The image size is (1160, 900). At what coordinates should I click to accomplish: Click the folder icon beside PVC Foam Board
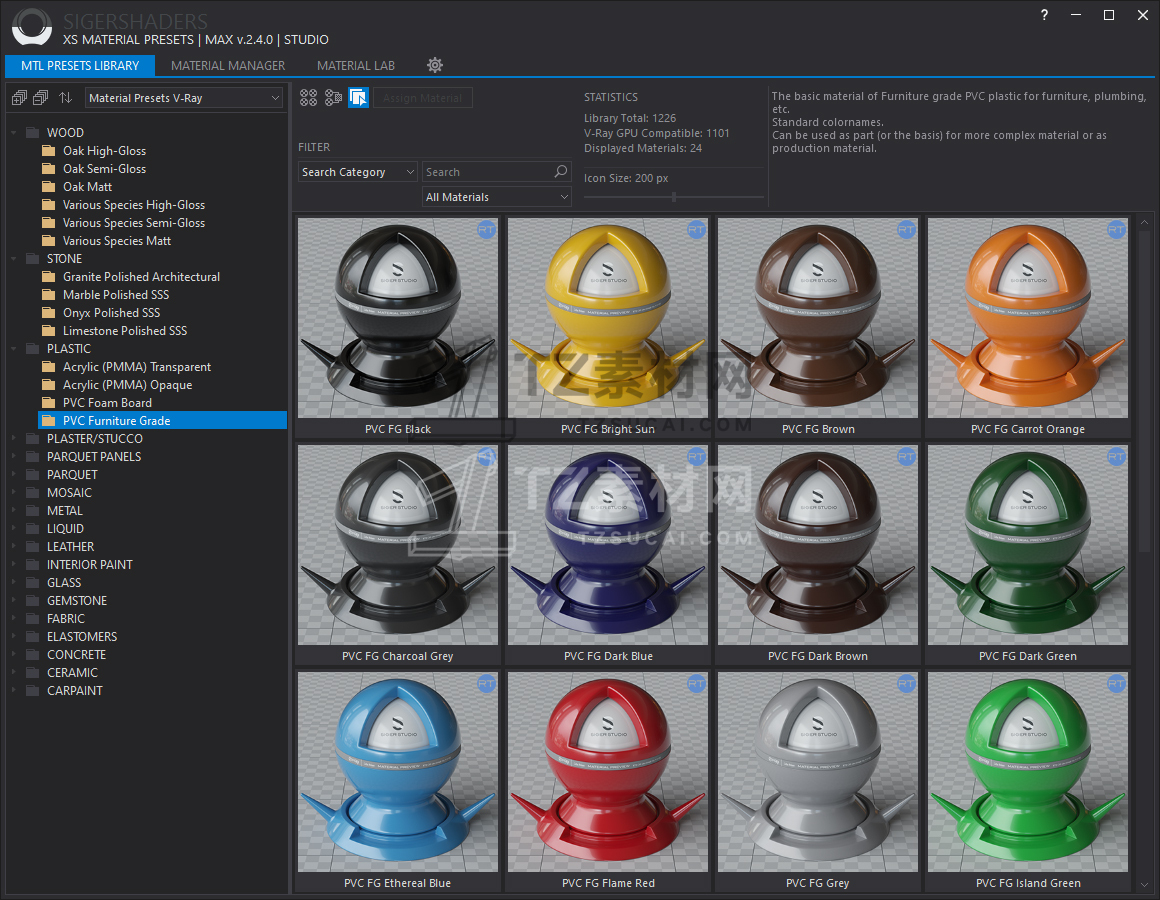(49, 402)
